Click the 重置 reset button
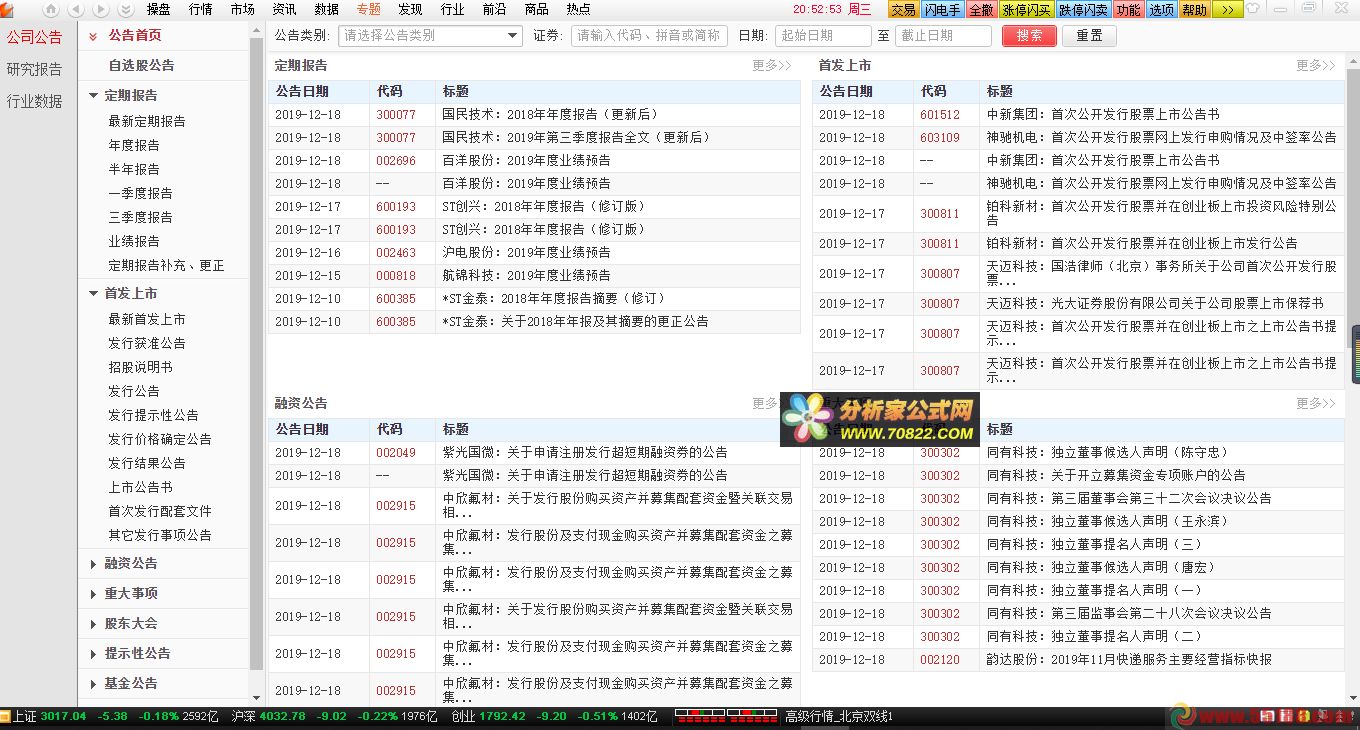 click(x=1089, y=35)
